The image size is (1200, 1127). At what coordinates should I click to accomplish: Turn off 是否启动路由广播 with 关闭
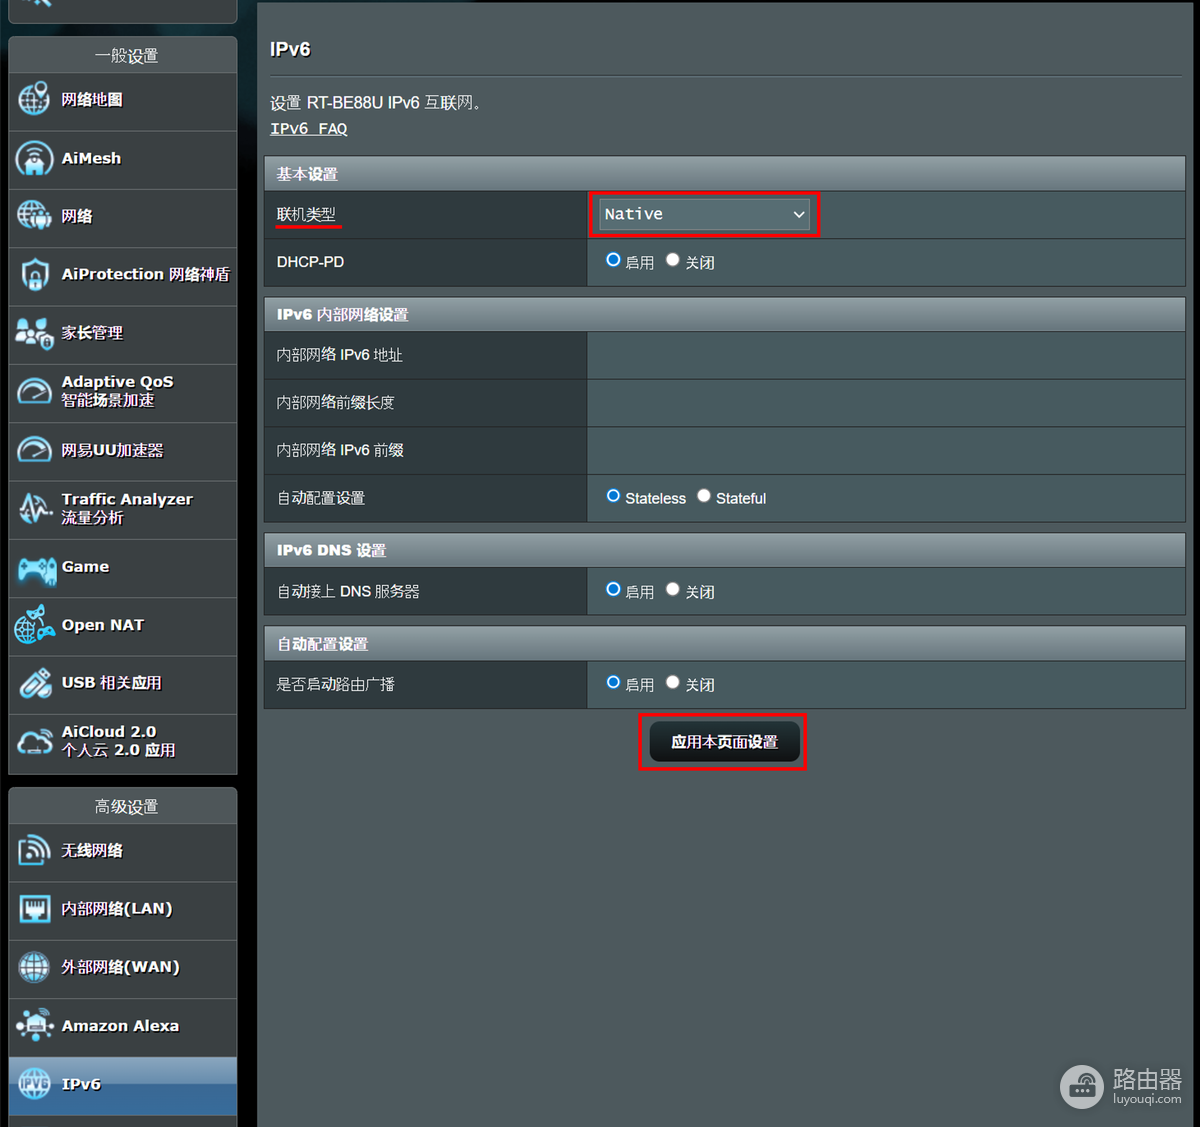point(673,683)
